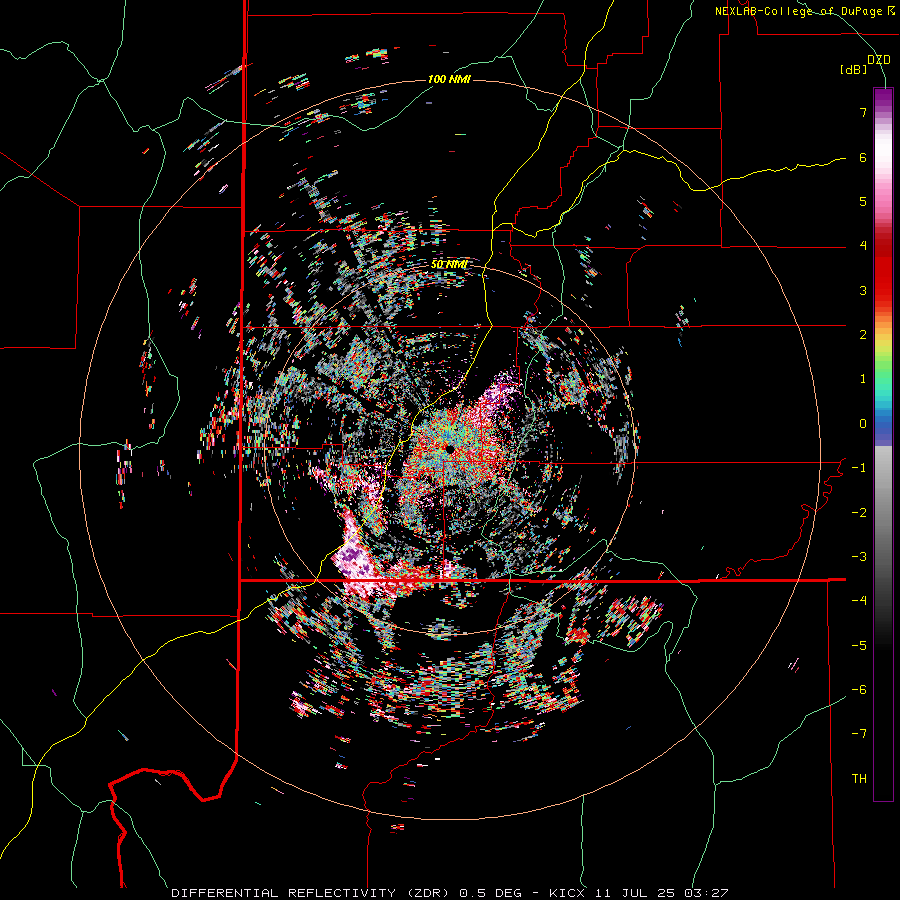Click the -2 dB tick label
This screenshot has width=900, height=900.
(x=859, y=513)
